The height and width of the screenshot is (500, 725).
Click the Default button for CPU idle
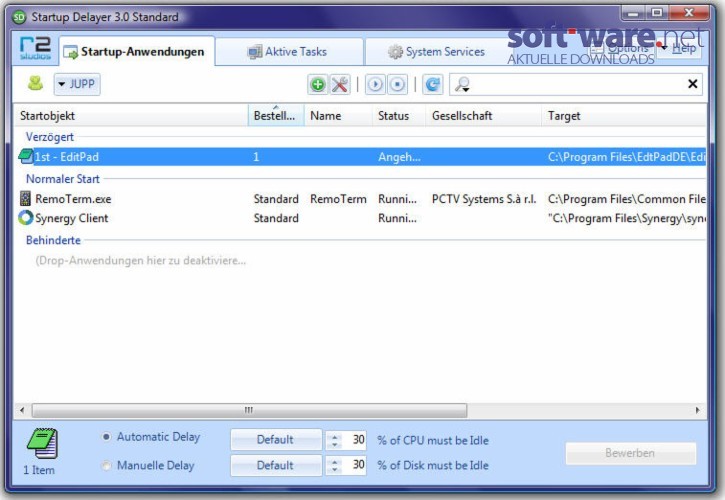pyautogui.click(x=276, y=439)
